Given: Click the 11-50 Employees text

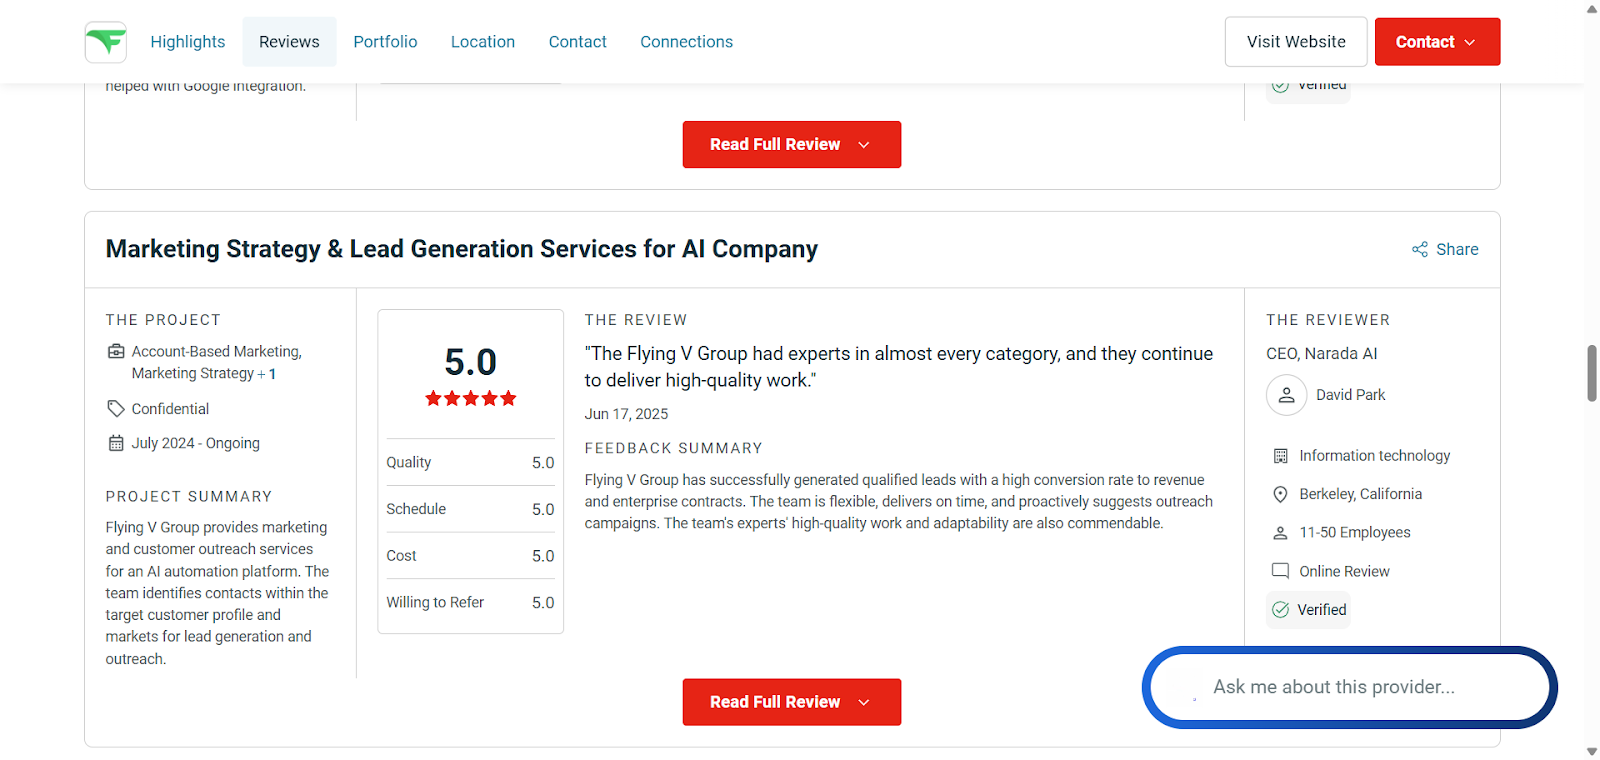Looking at the screenshot, I should tap(1355, 533).
